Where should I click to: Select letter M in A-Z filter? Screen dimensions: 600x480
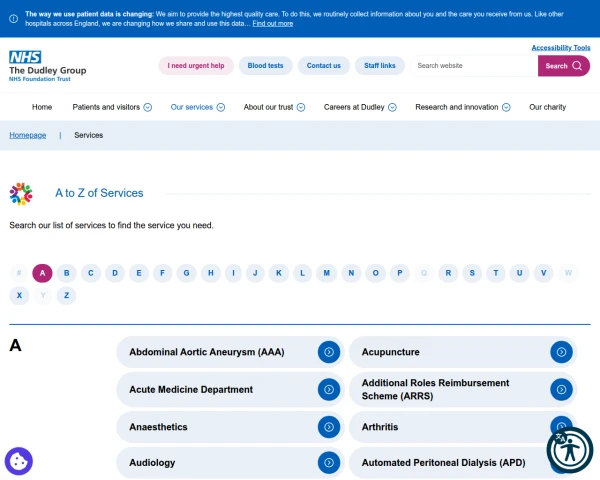(327, 273)
